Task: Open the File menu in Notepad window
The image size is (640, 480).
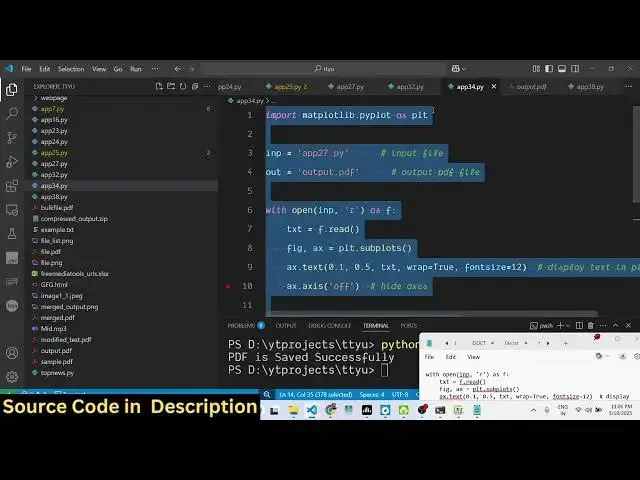Action: click(429, 357)
